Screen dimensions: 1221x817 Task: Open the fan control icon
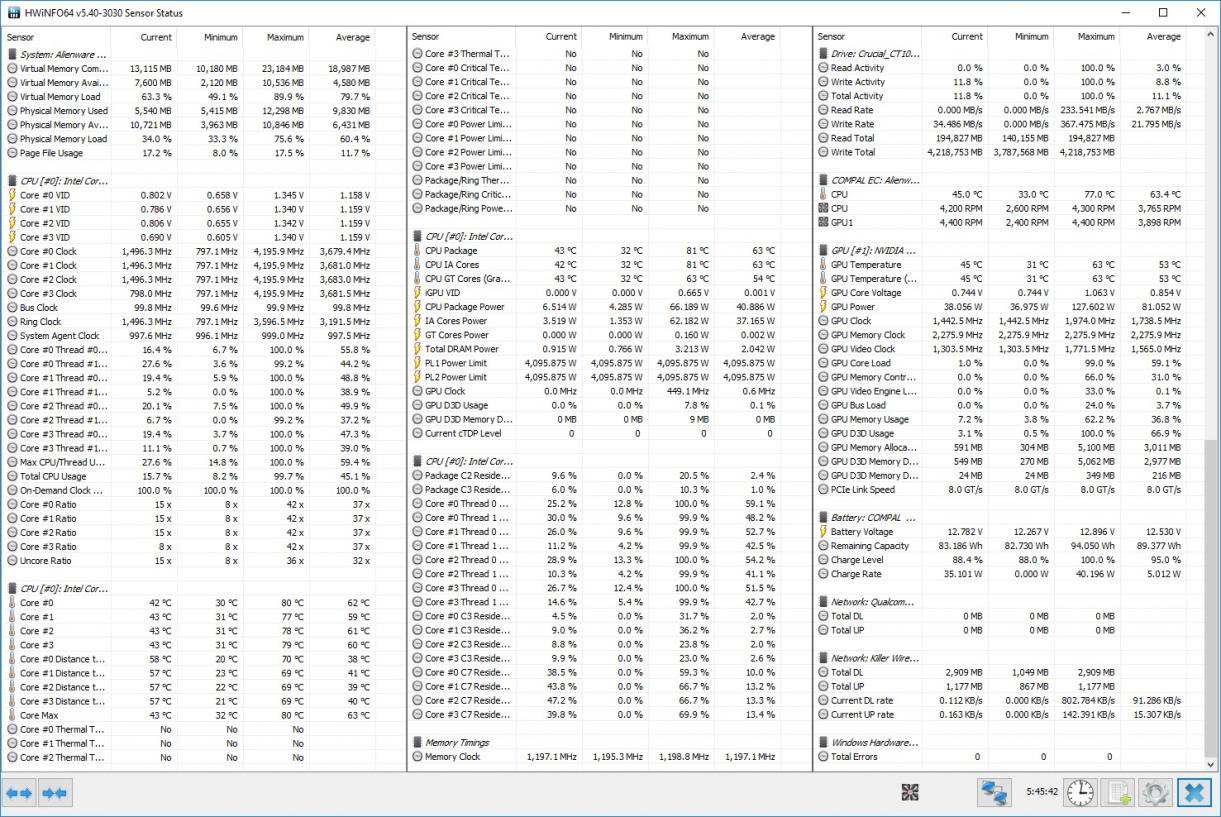pos(910,793)
